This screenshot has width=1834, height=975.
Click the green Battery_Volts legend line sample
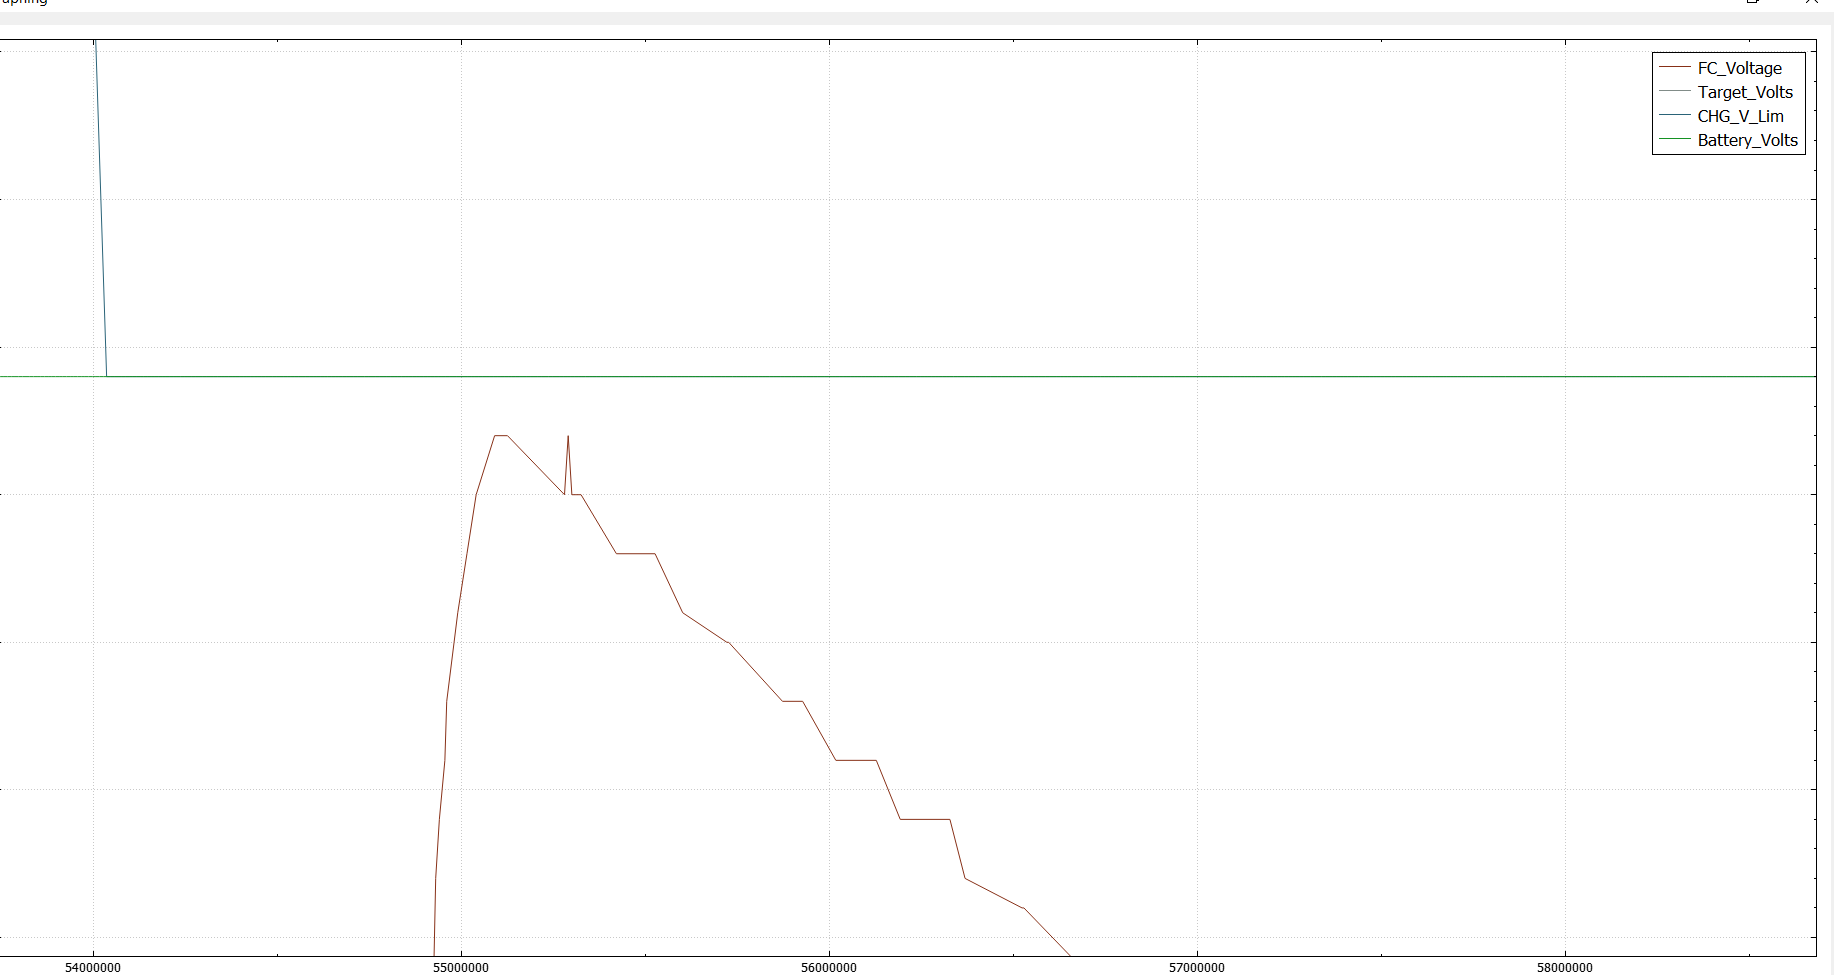click(1675, 140)
